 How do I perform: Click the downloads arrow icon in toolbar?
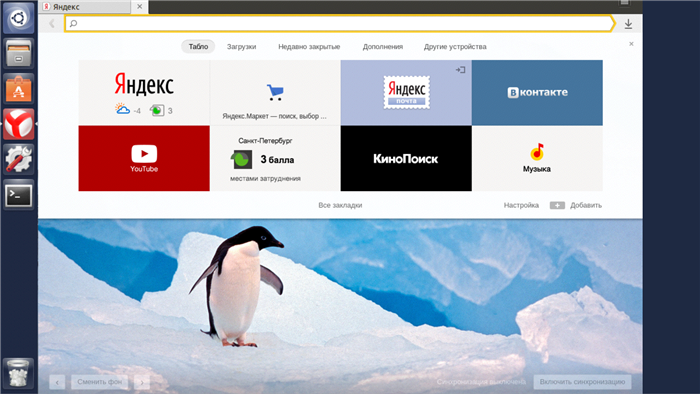point(628,24)
